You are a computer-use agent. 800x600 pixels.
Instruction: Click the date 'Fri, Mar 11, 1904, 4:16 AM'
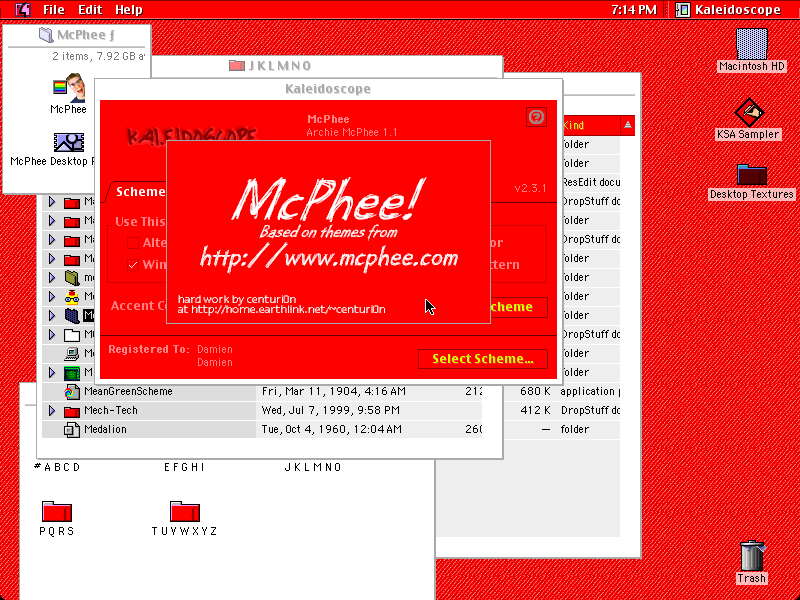pos(334,391)
